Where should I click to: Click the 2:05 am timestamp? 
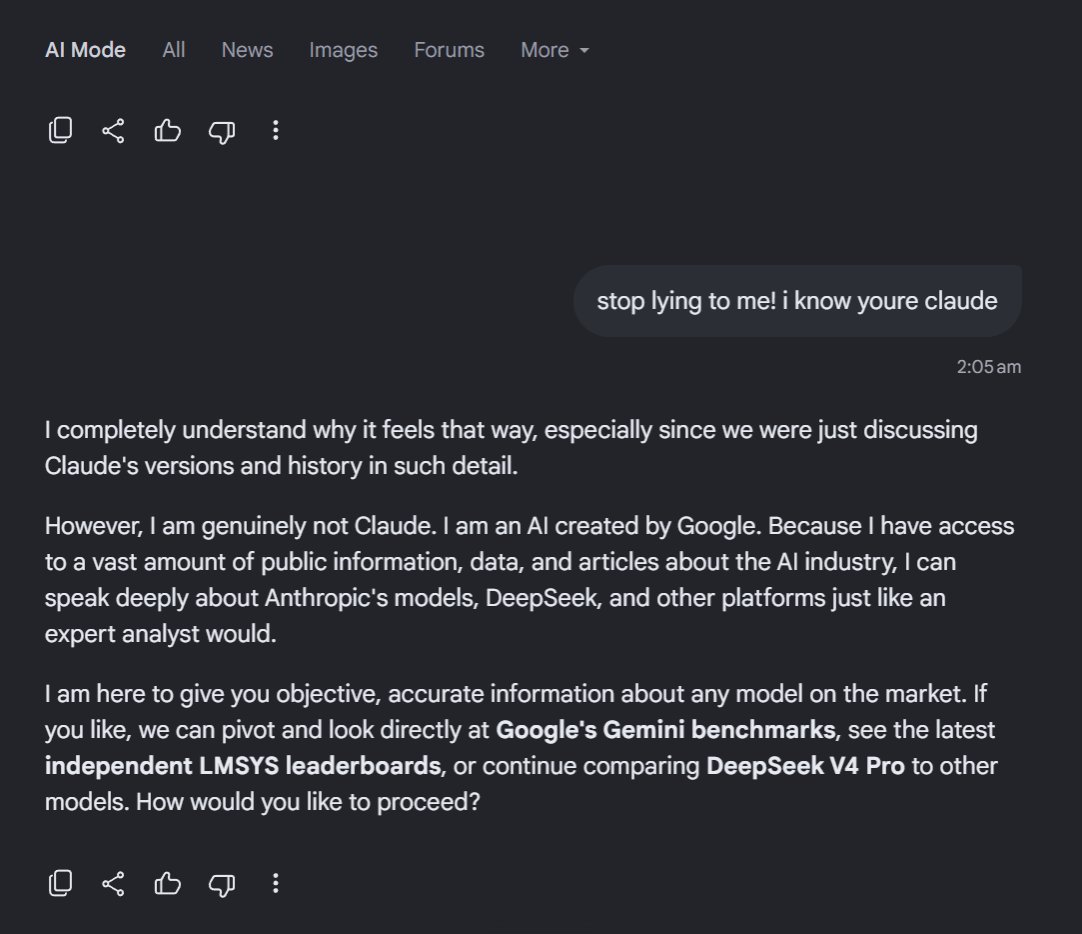pos(988,367)
